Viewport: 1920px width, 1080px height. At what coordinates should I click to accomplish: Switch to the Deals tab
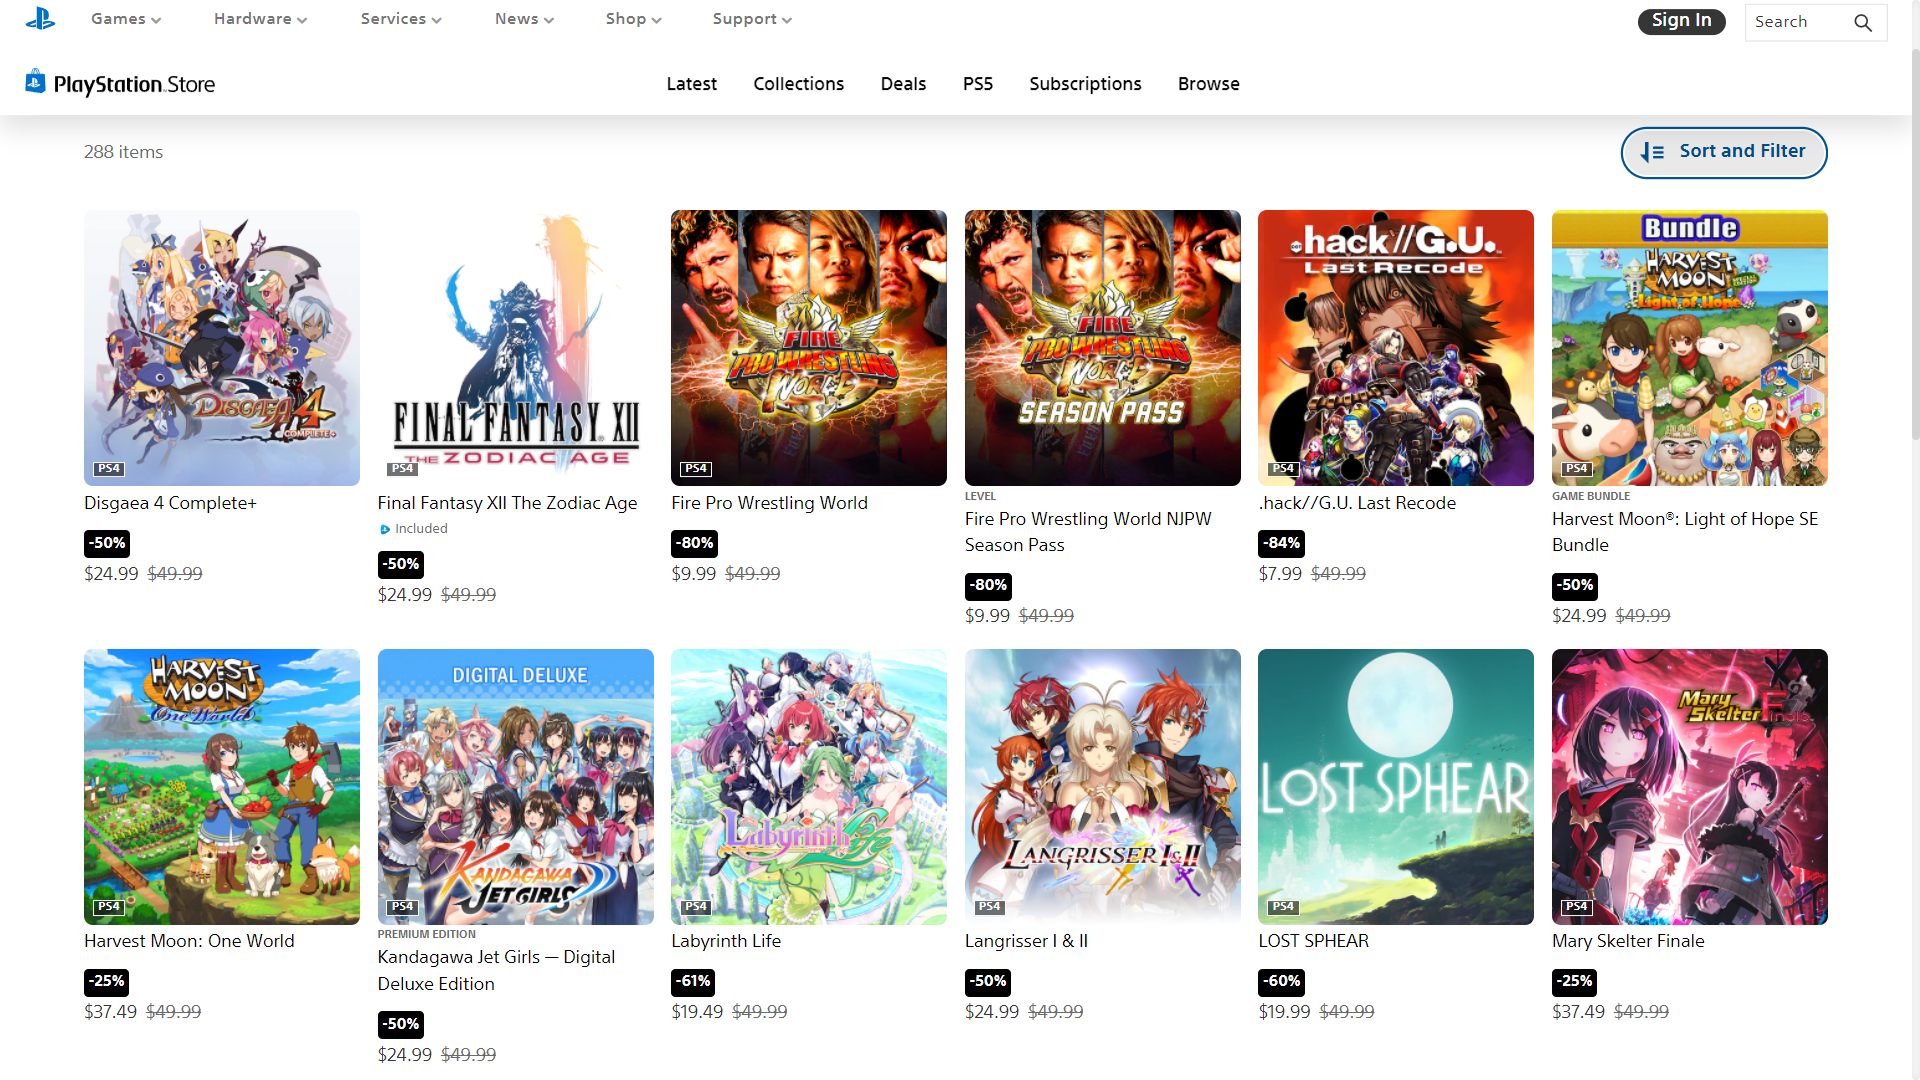tap(903, 84)
